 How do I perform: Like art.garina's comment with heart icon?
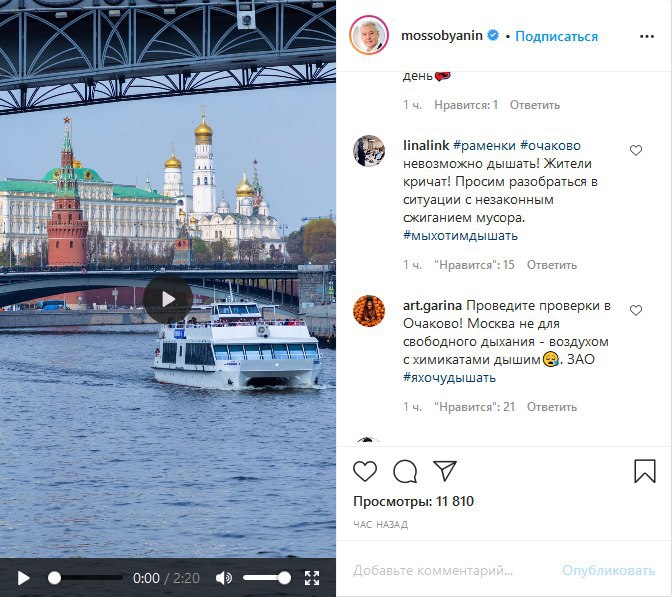(636, 310)
